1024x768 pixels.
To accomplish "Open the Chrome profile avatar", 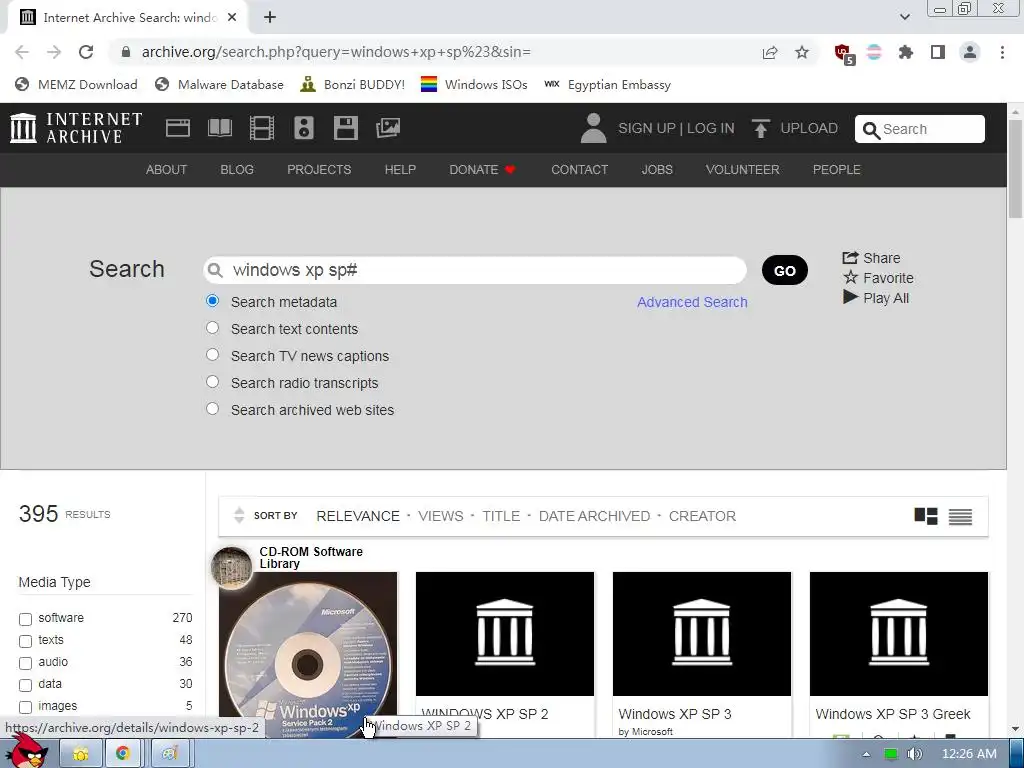I will coord(970,52).
